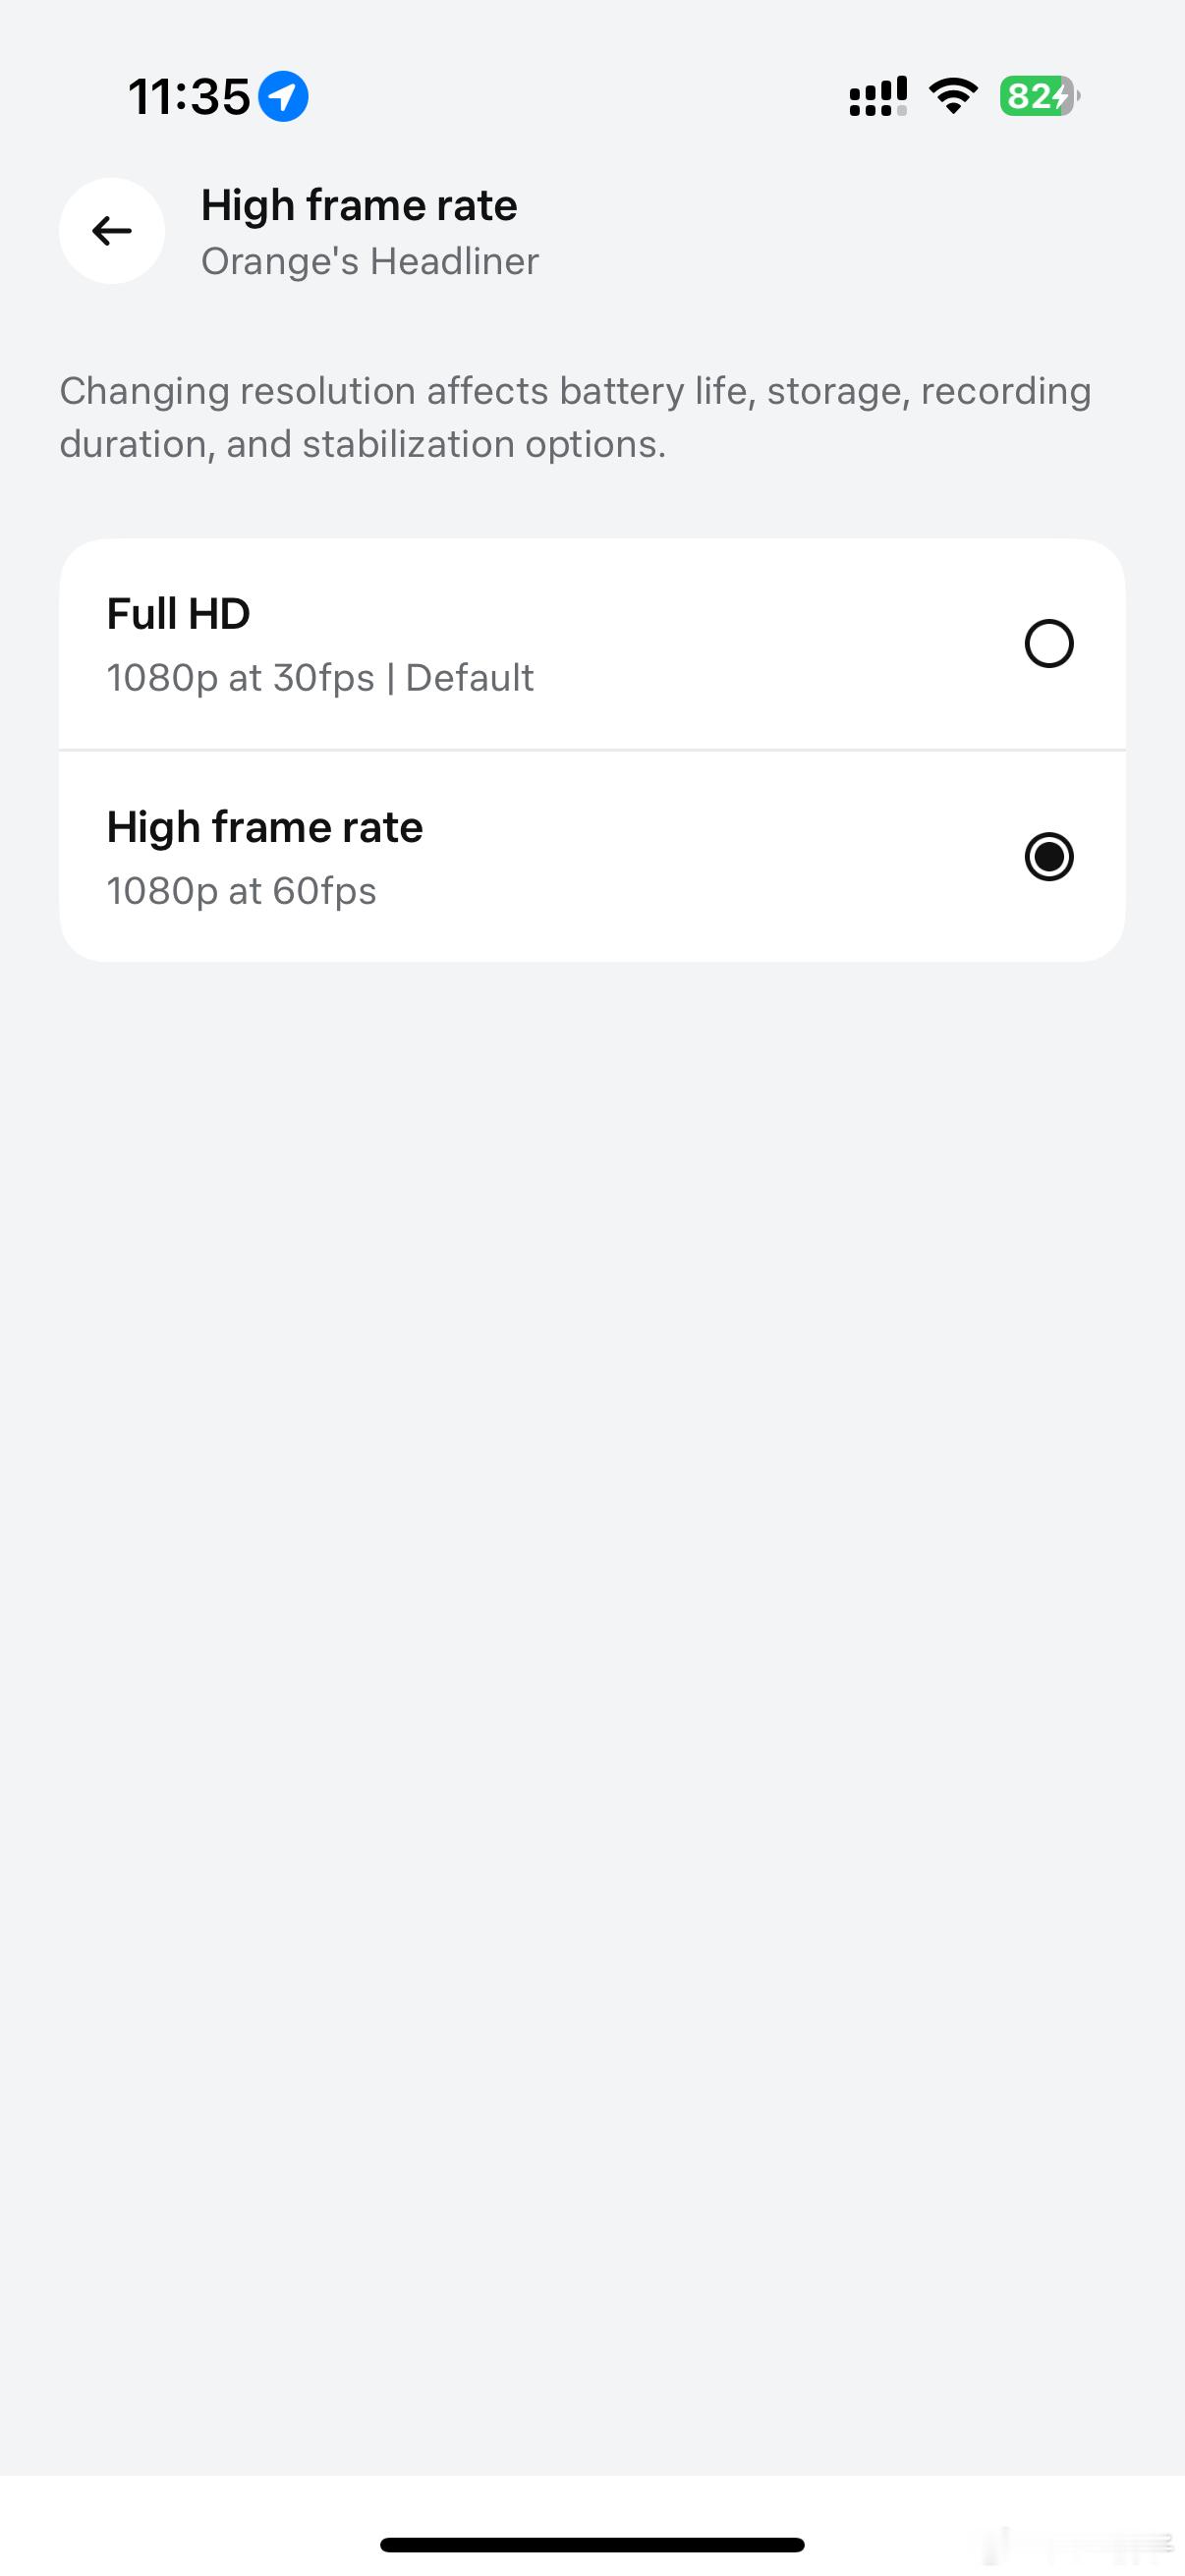Tap the "Orange's Headliner" device subtitle

370,261
